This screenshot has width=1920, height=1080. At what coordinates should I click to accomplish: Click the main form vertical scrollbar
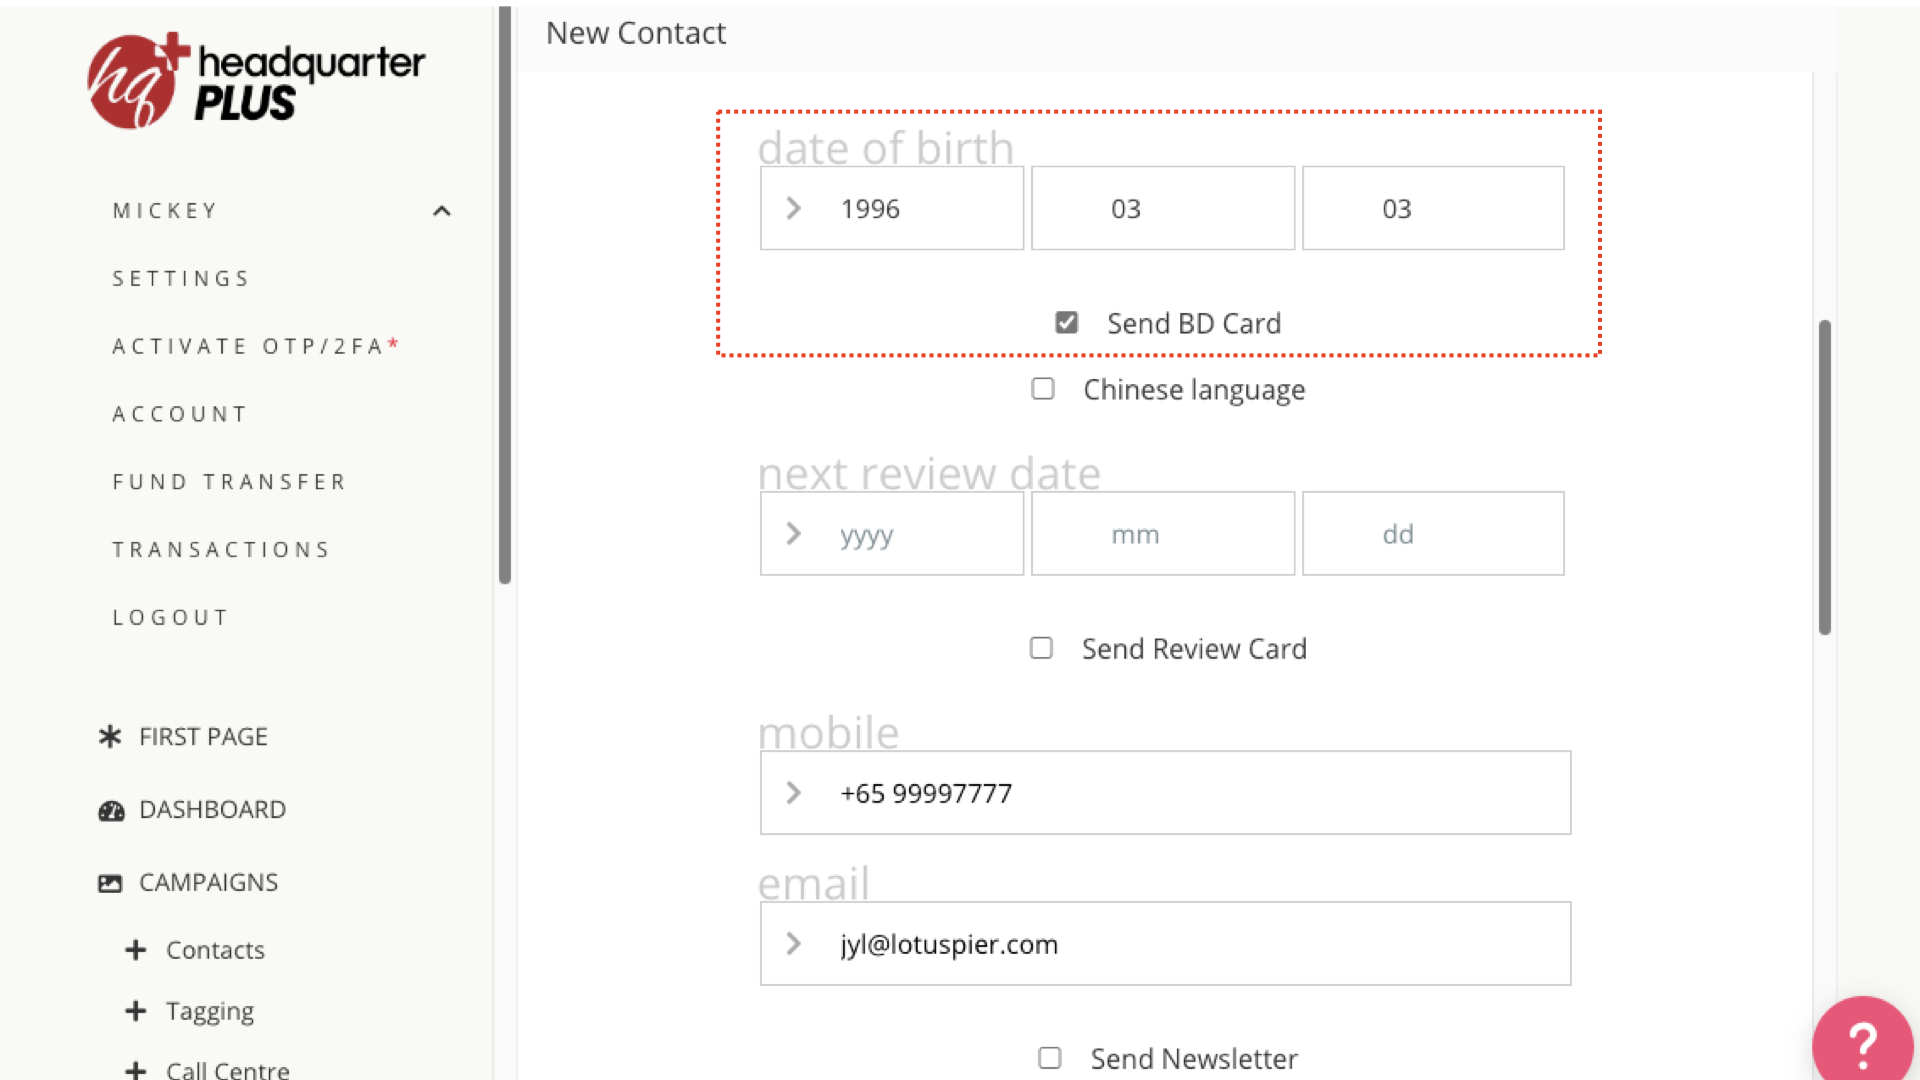(1824, 477)
